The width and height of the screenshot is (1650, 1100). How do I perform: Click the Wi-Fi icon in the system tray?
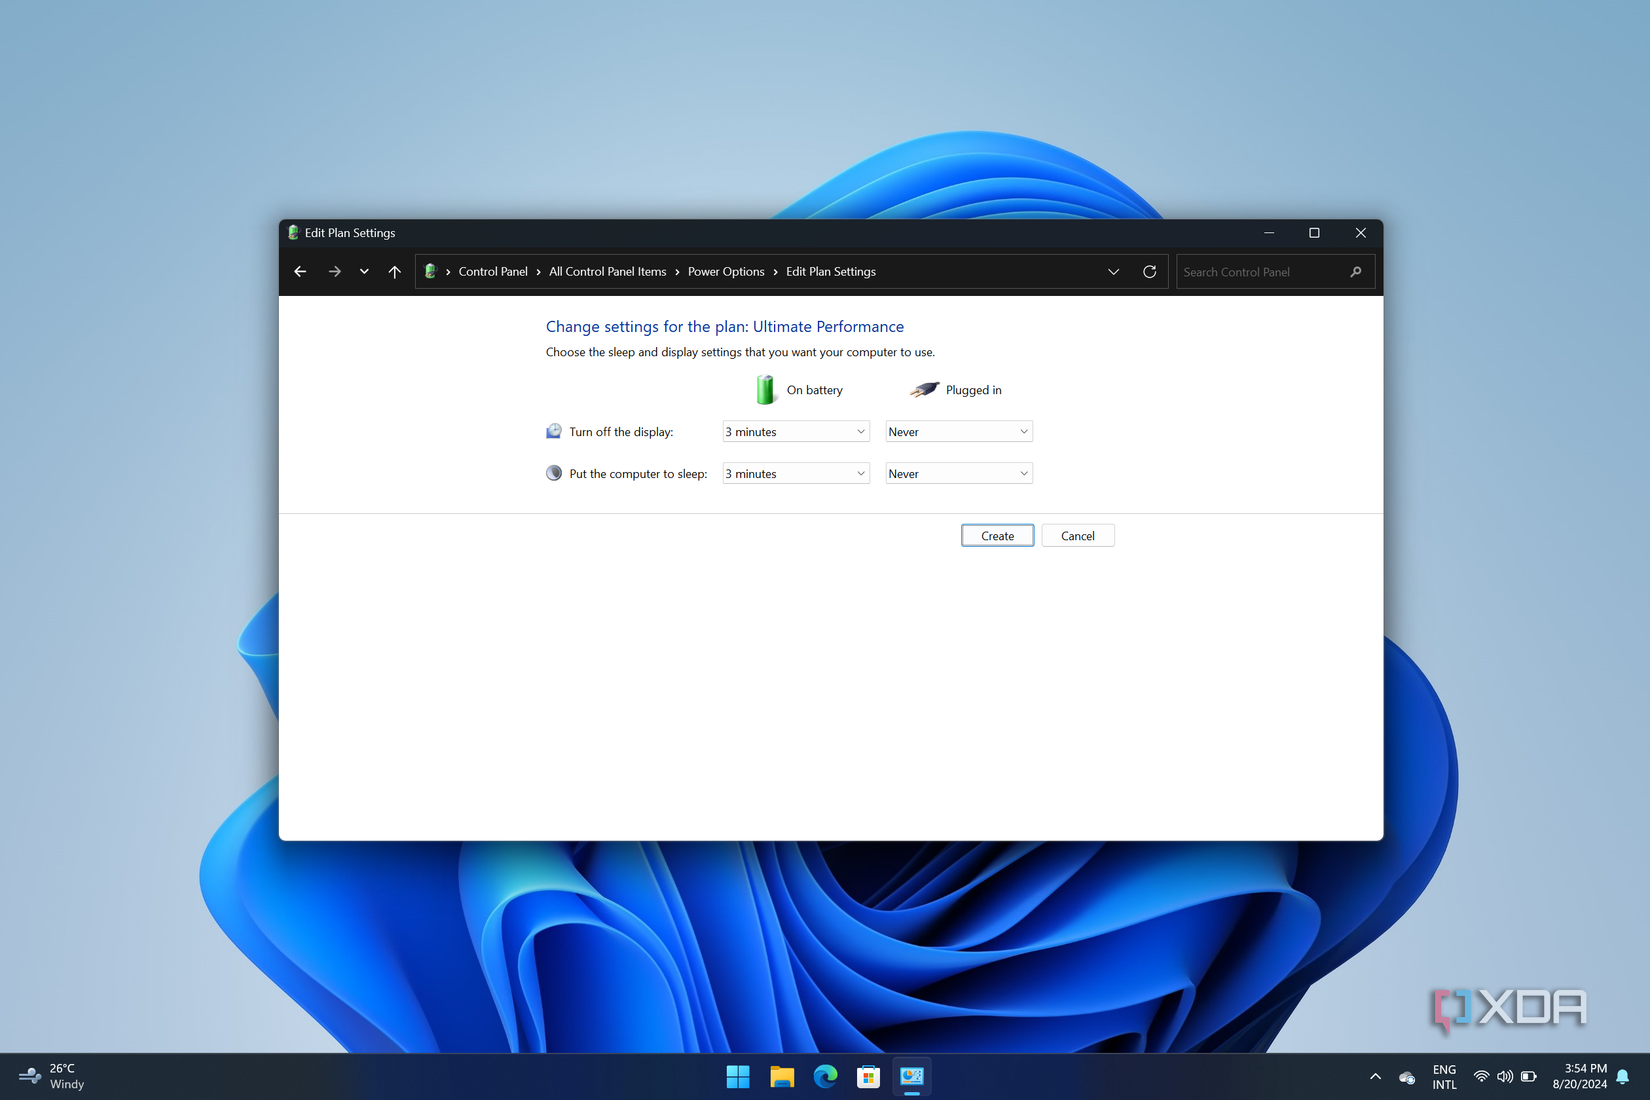tap(1481, 1077)
